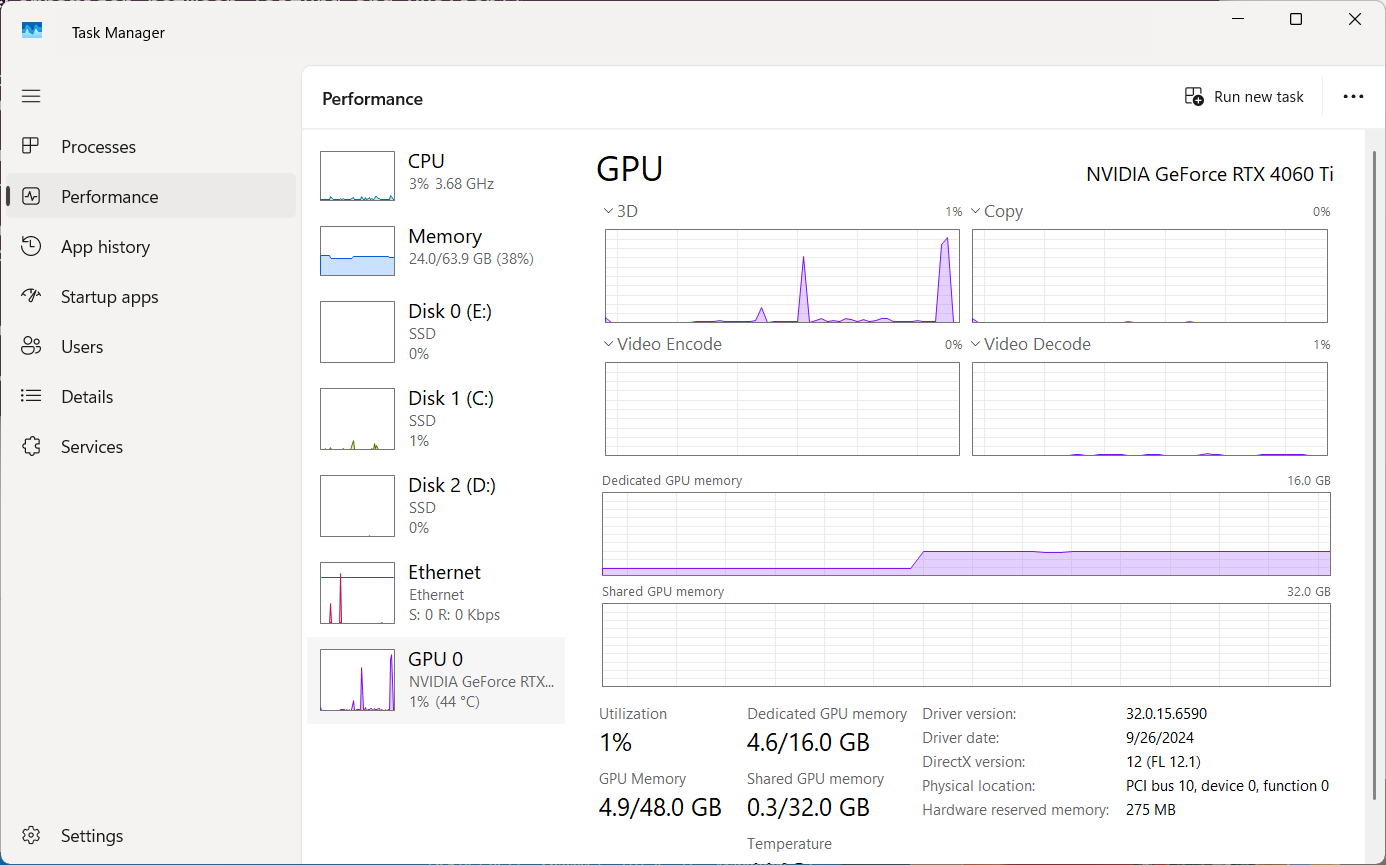Open the three-dot more options menu
Image resolution: width=1386 pixels, height=865 pixels.
[1353, 97]
